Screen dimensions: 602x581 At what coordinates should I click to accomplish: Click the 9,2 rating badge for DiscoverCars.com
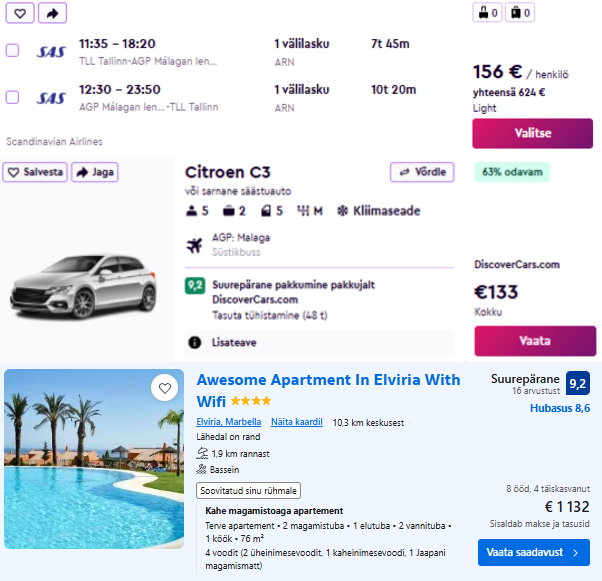point(195,285)
